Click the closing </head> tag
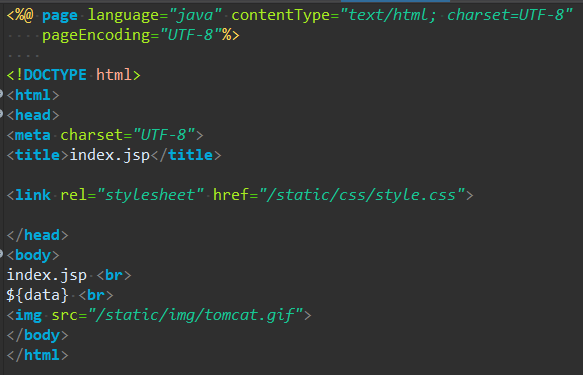Image resolution: width=583 pixels, height=375 pixels. [37, 235]
